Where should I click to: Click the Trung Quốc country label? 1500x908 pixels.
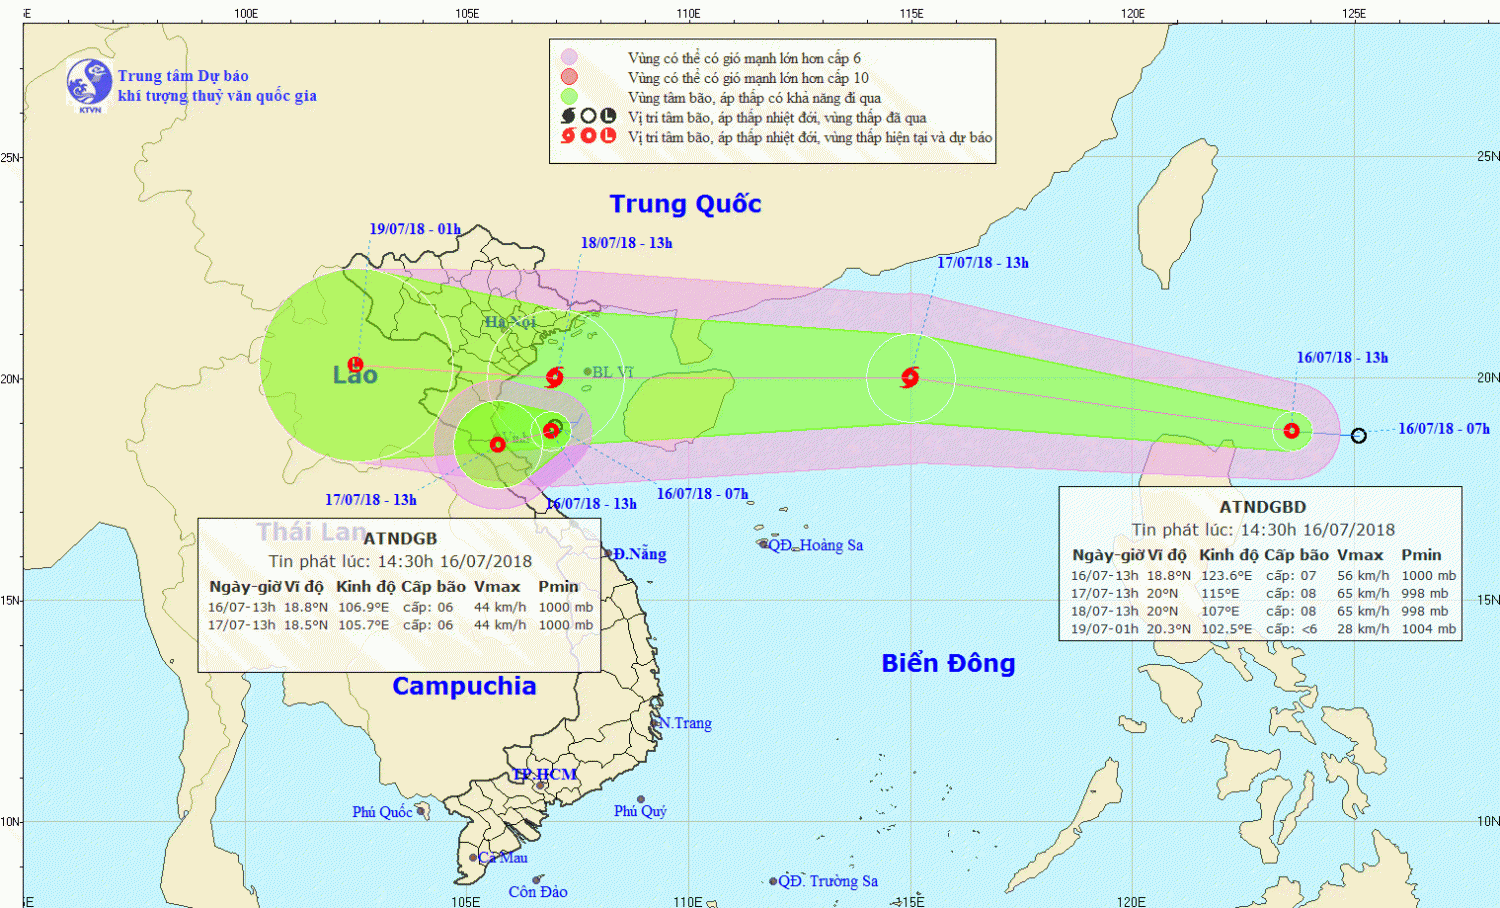click(x=685, y=204)
